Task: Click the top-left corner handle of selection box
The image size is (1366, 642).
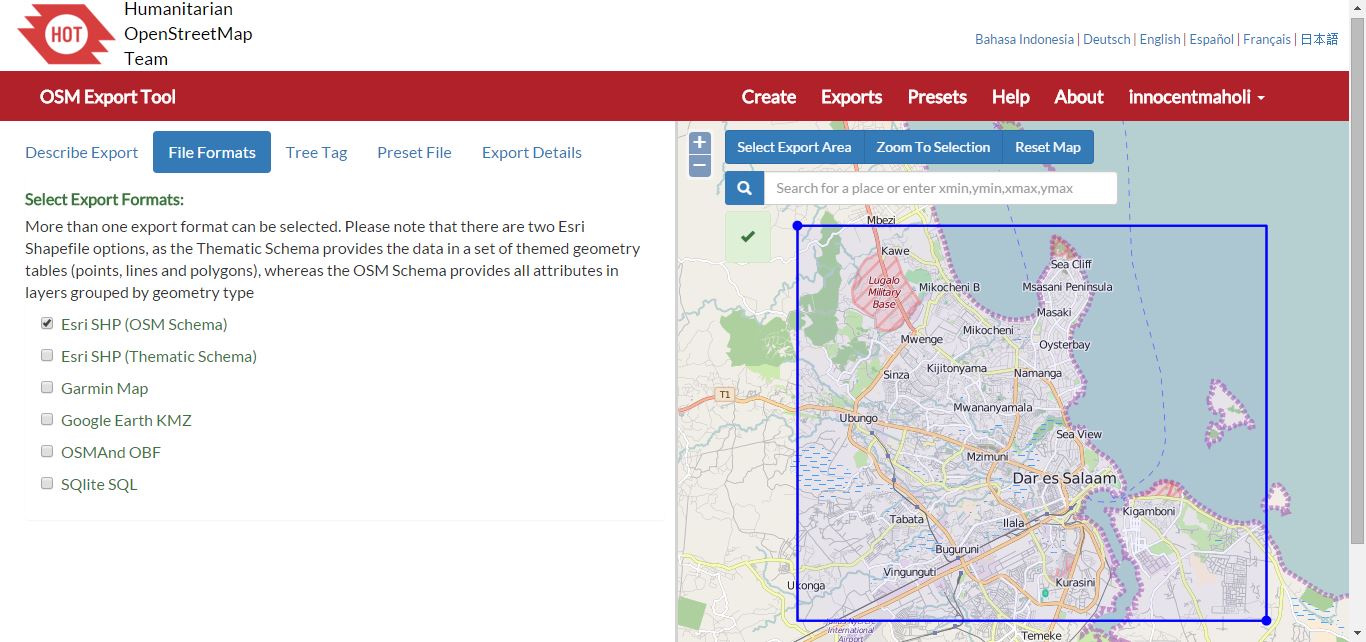Action: [x=797, y=226]
